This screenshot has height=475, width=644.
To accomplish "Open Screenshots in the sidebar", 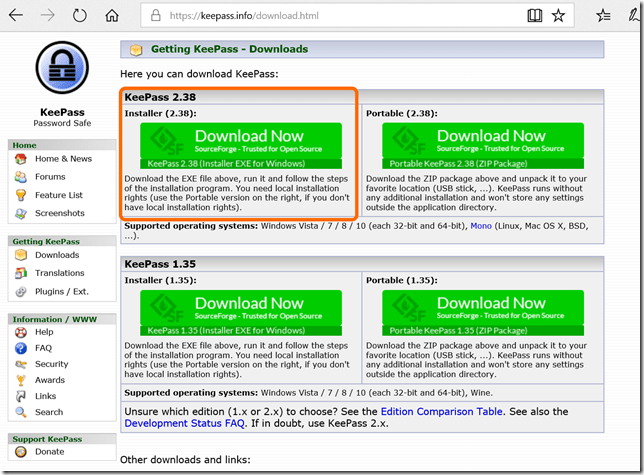I will (59, 213).
